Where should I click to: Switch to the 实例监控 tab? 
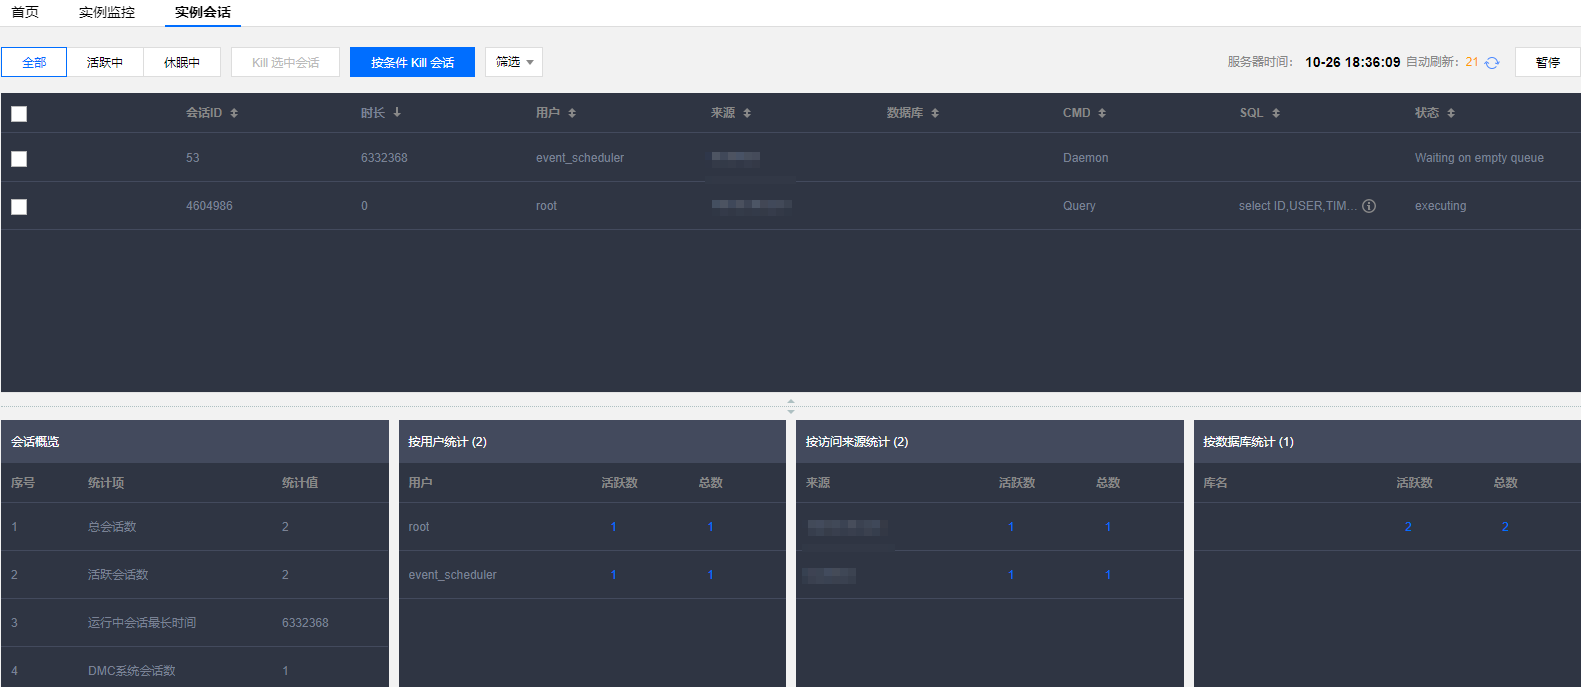click(107, 12)
